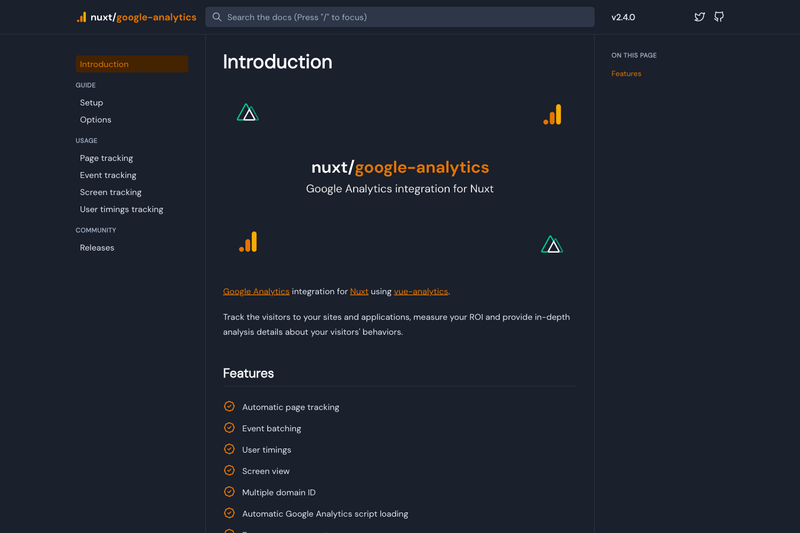Open the Releases page
The height and width of the screenshot is (533, 800).
pos(97,248)
